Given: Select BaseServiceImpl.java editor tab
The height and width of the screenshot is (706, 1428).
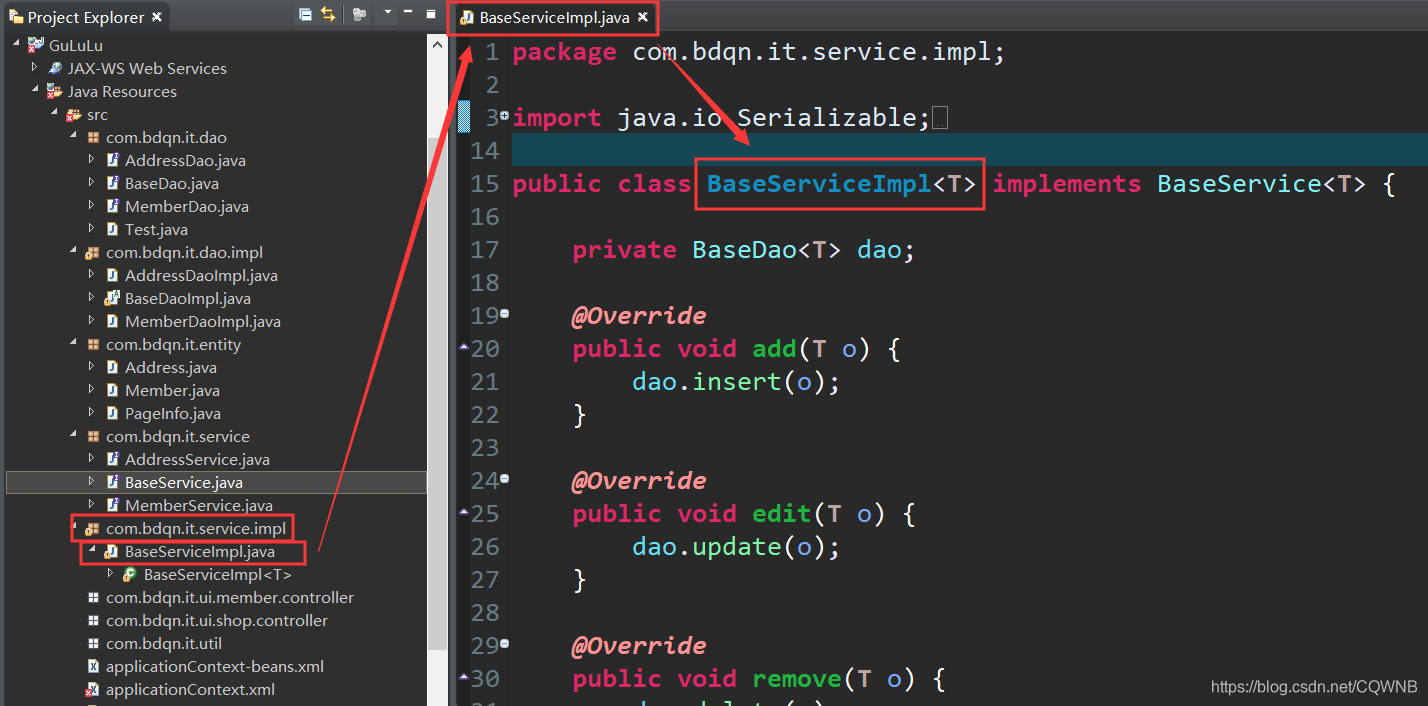Looking at the screenshot, I should 553,17.
